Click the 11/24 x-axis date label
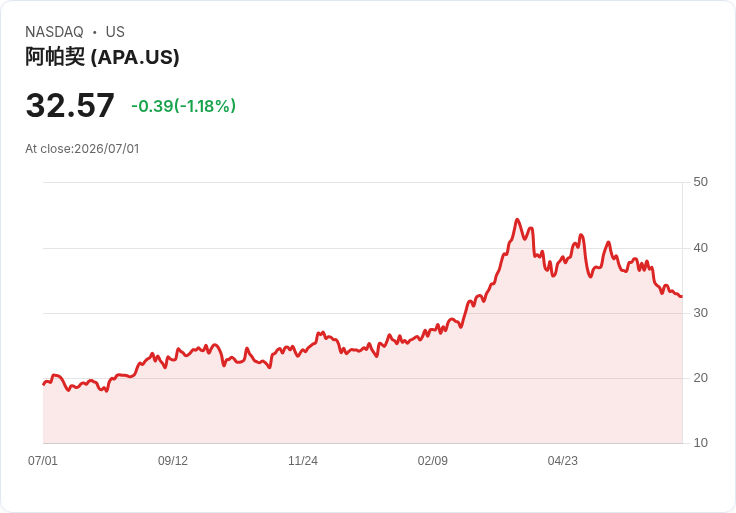The image size is (736, 513). click(303, 461)
